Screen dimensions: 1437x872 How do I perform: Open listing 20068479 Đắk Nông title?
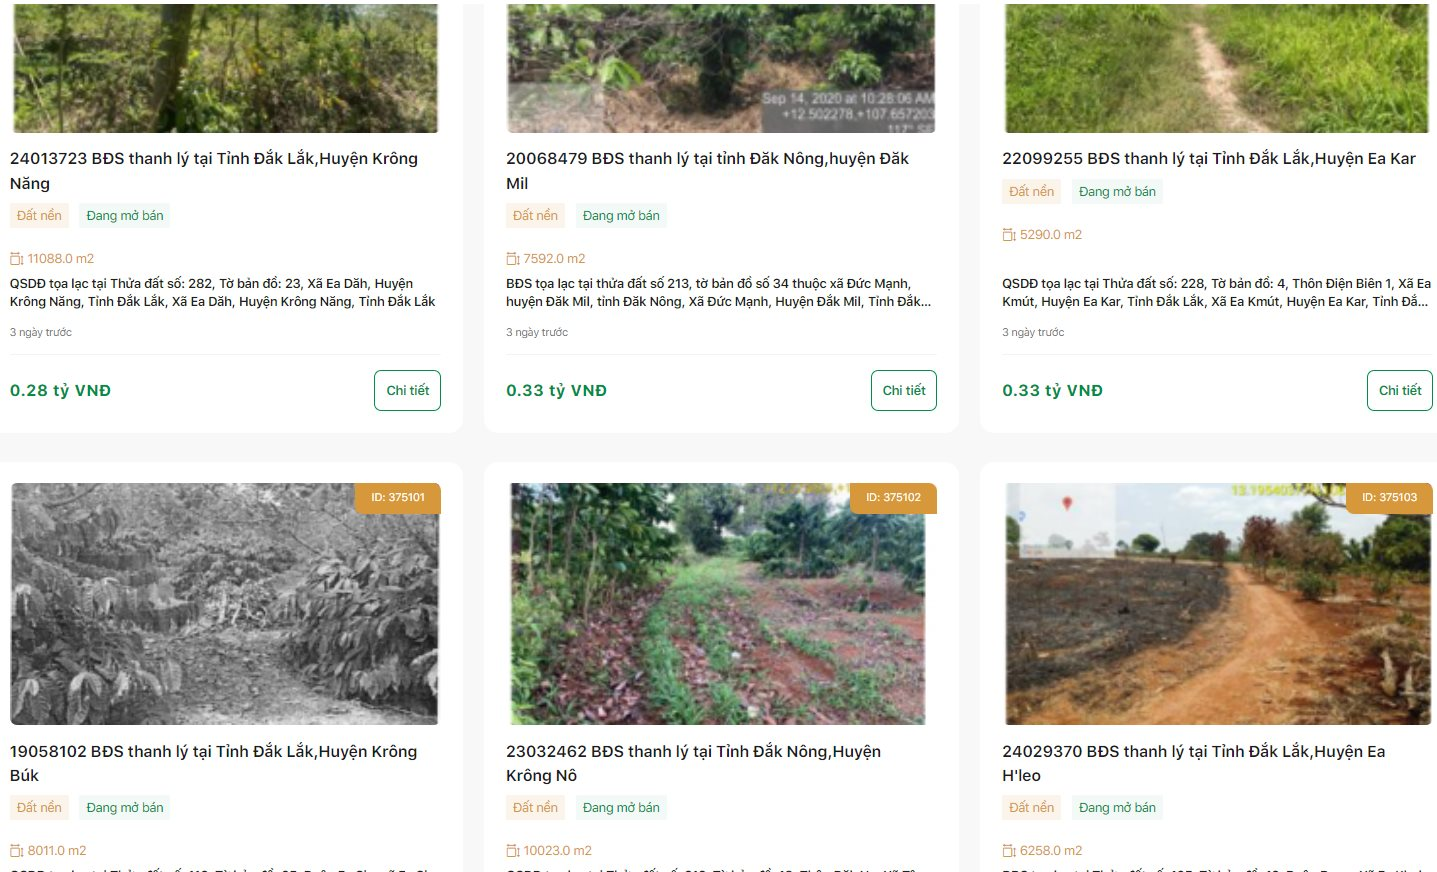point(707,171)
